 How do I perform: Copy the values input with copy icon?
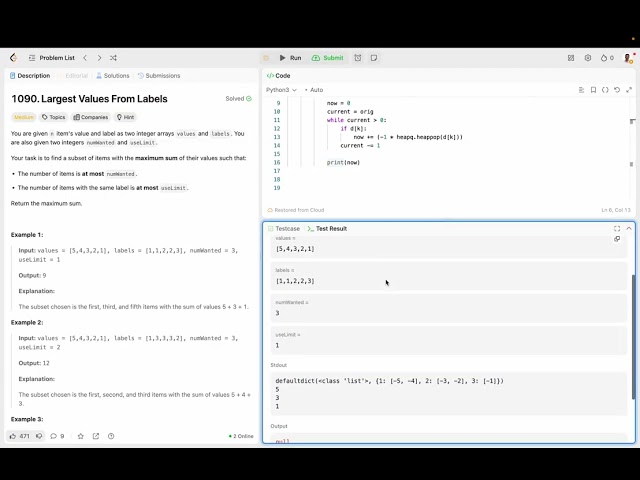(617, 239)
